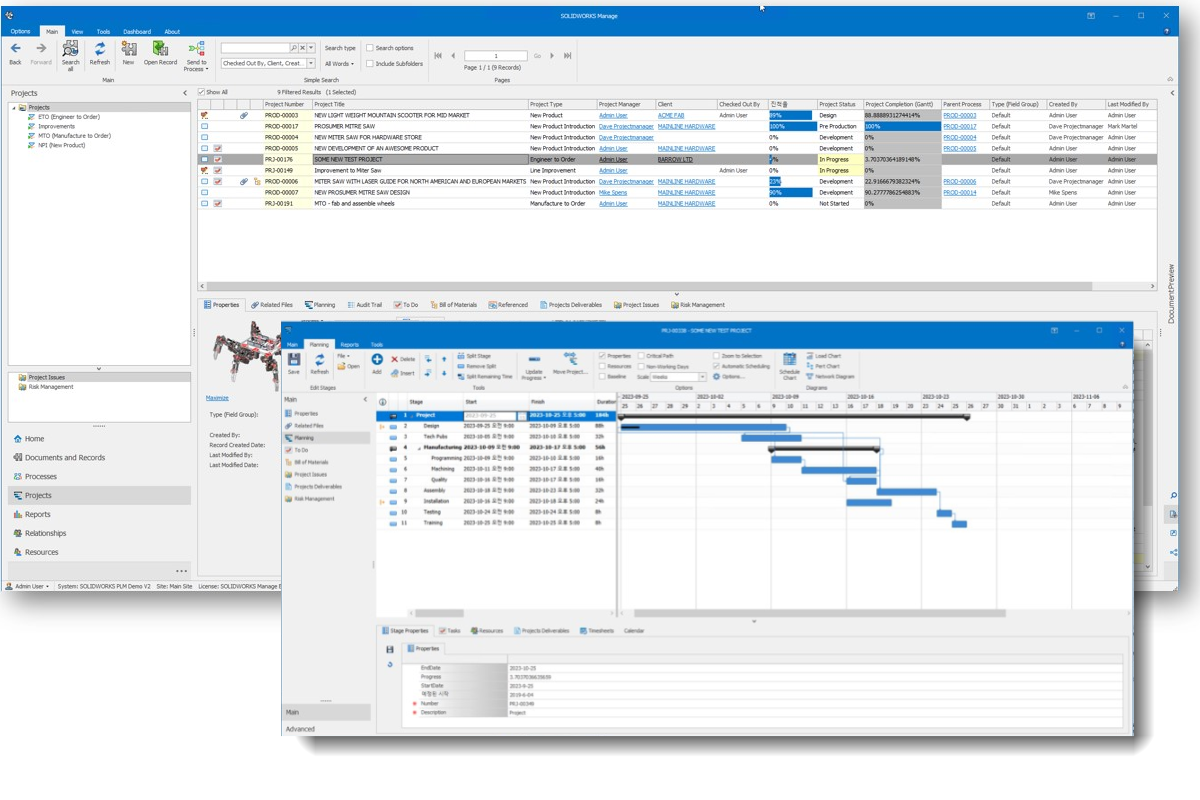Collapse the Main side panel in planning window
Screen dimensions: 1200x800
[365, 400]
